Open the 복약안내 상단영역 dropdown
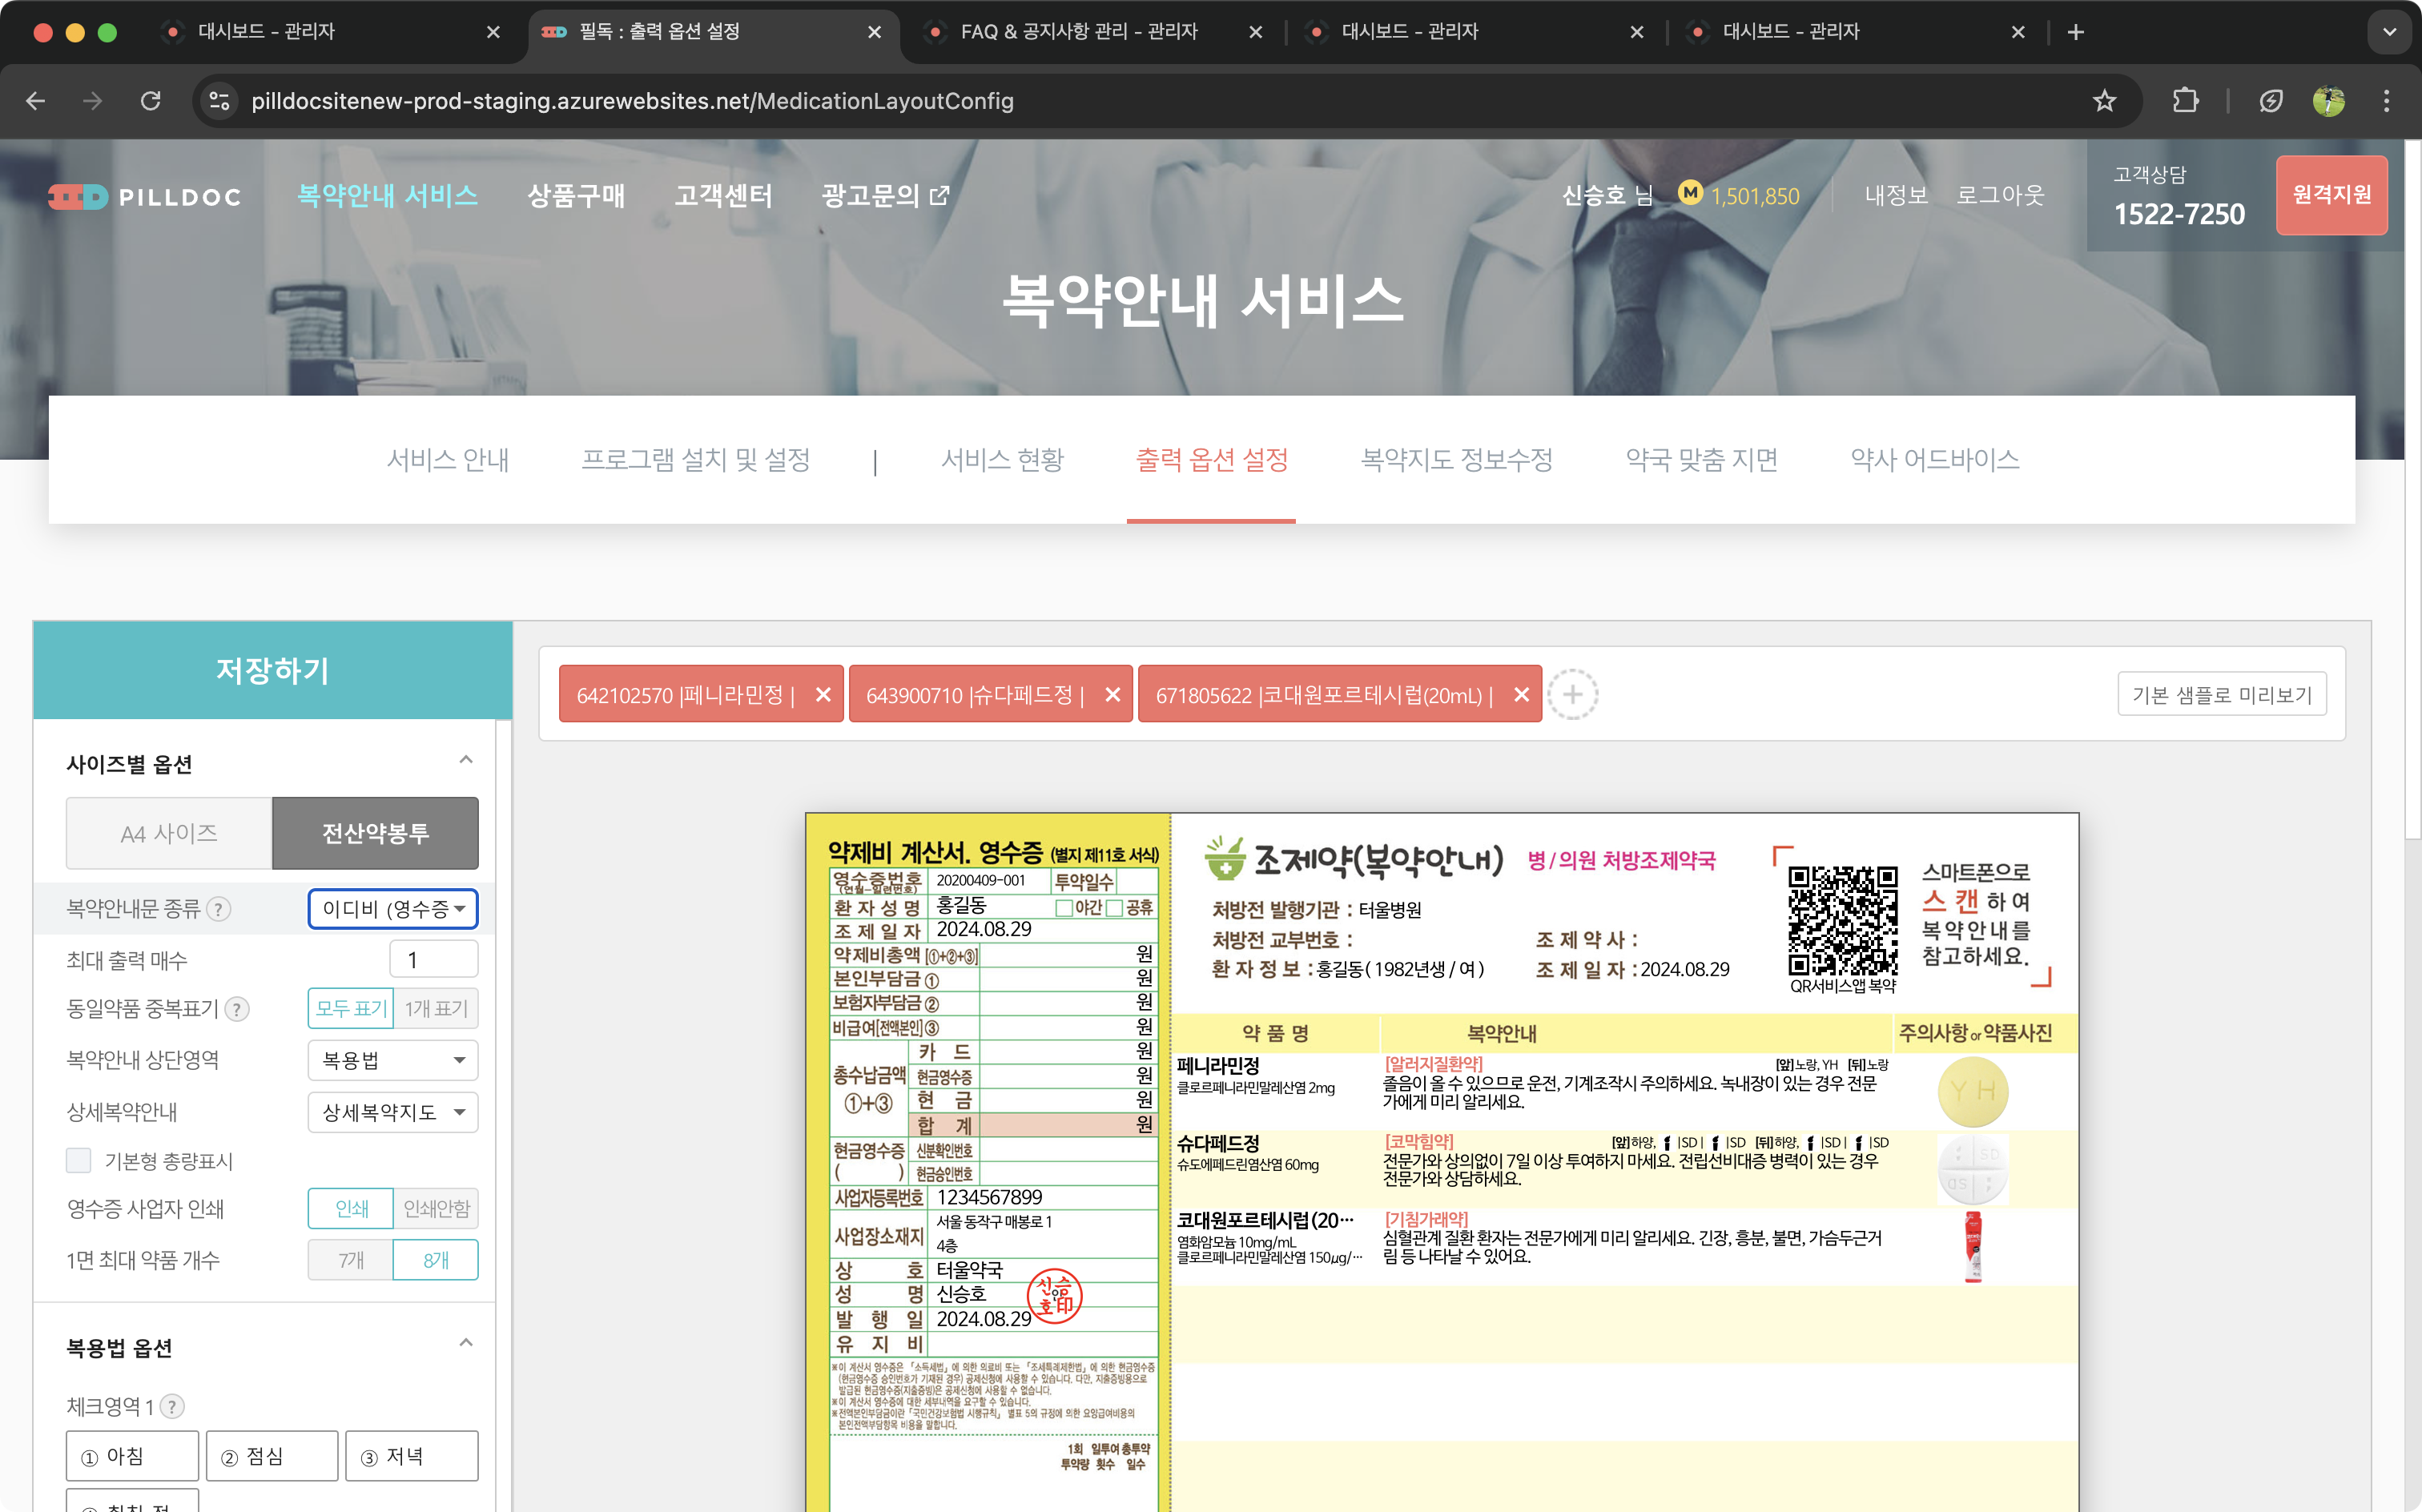This screenshot has width=2422, height=1512. (x=393, y=1060)
